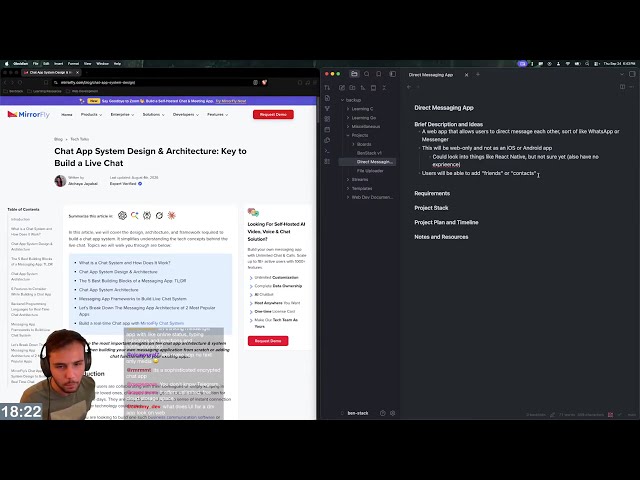Open the MirrorFly Home nav link
Screen dimensions: 640x480
tap(67, 115)
